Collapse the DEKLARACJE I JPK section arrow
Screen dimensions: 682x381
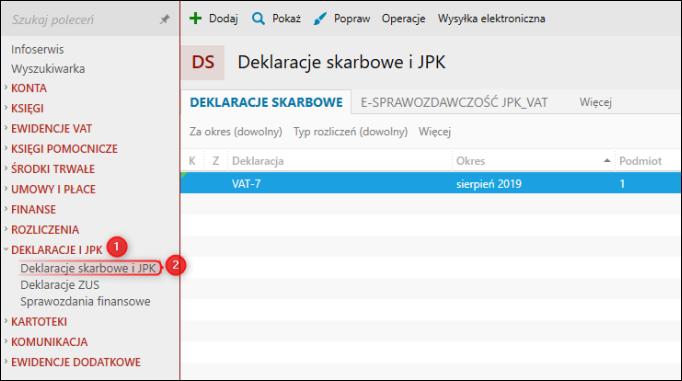[x=6, y=249]
